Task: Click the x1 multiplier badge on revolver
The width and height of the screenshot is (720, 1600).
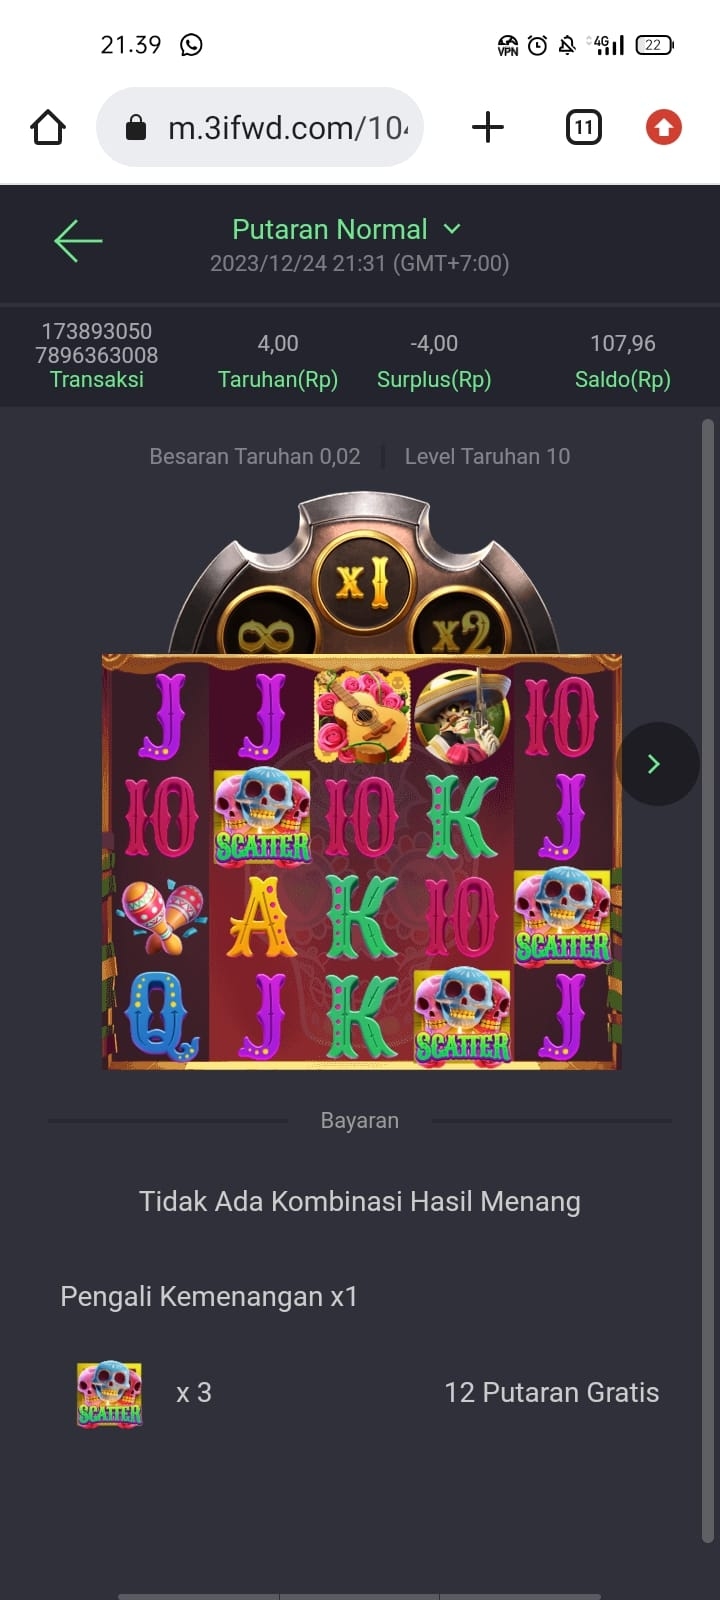Action: coord(363,580)
